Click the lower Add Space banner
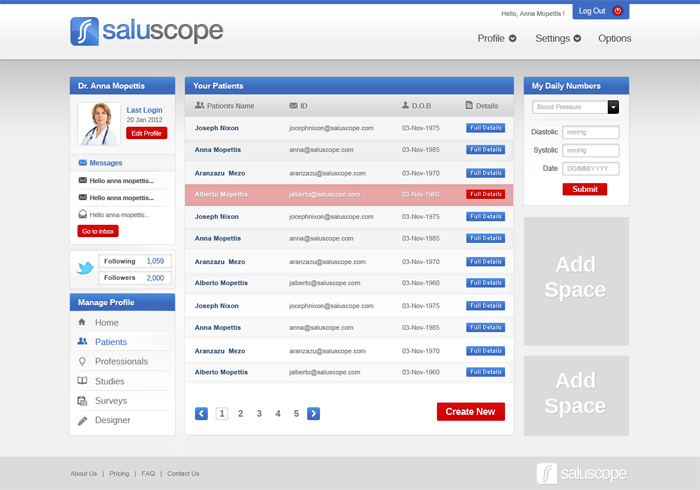Image resolution: width=700 pixels, height=490 pixels. tap(576, 396)
